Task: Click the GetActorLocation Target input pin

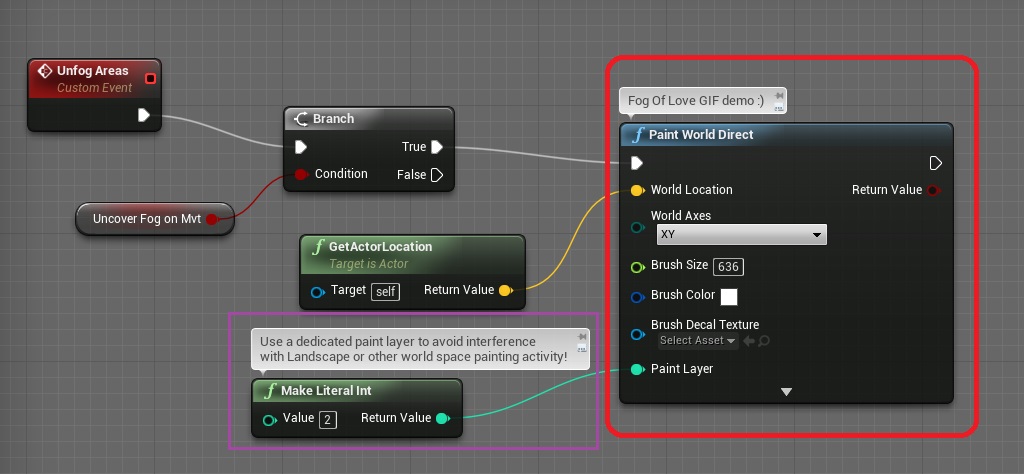Action: point(317,291)
